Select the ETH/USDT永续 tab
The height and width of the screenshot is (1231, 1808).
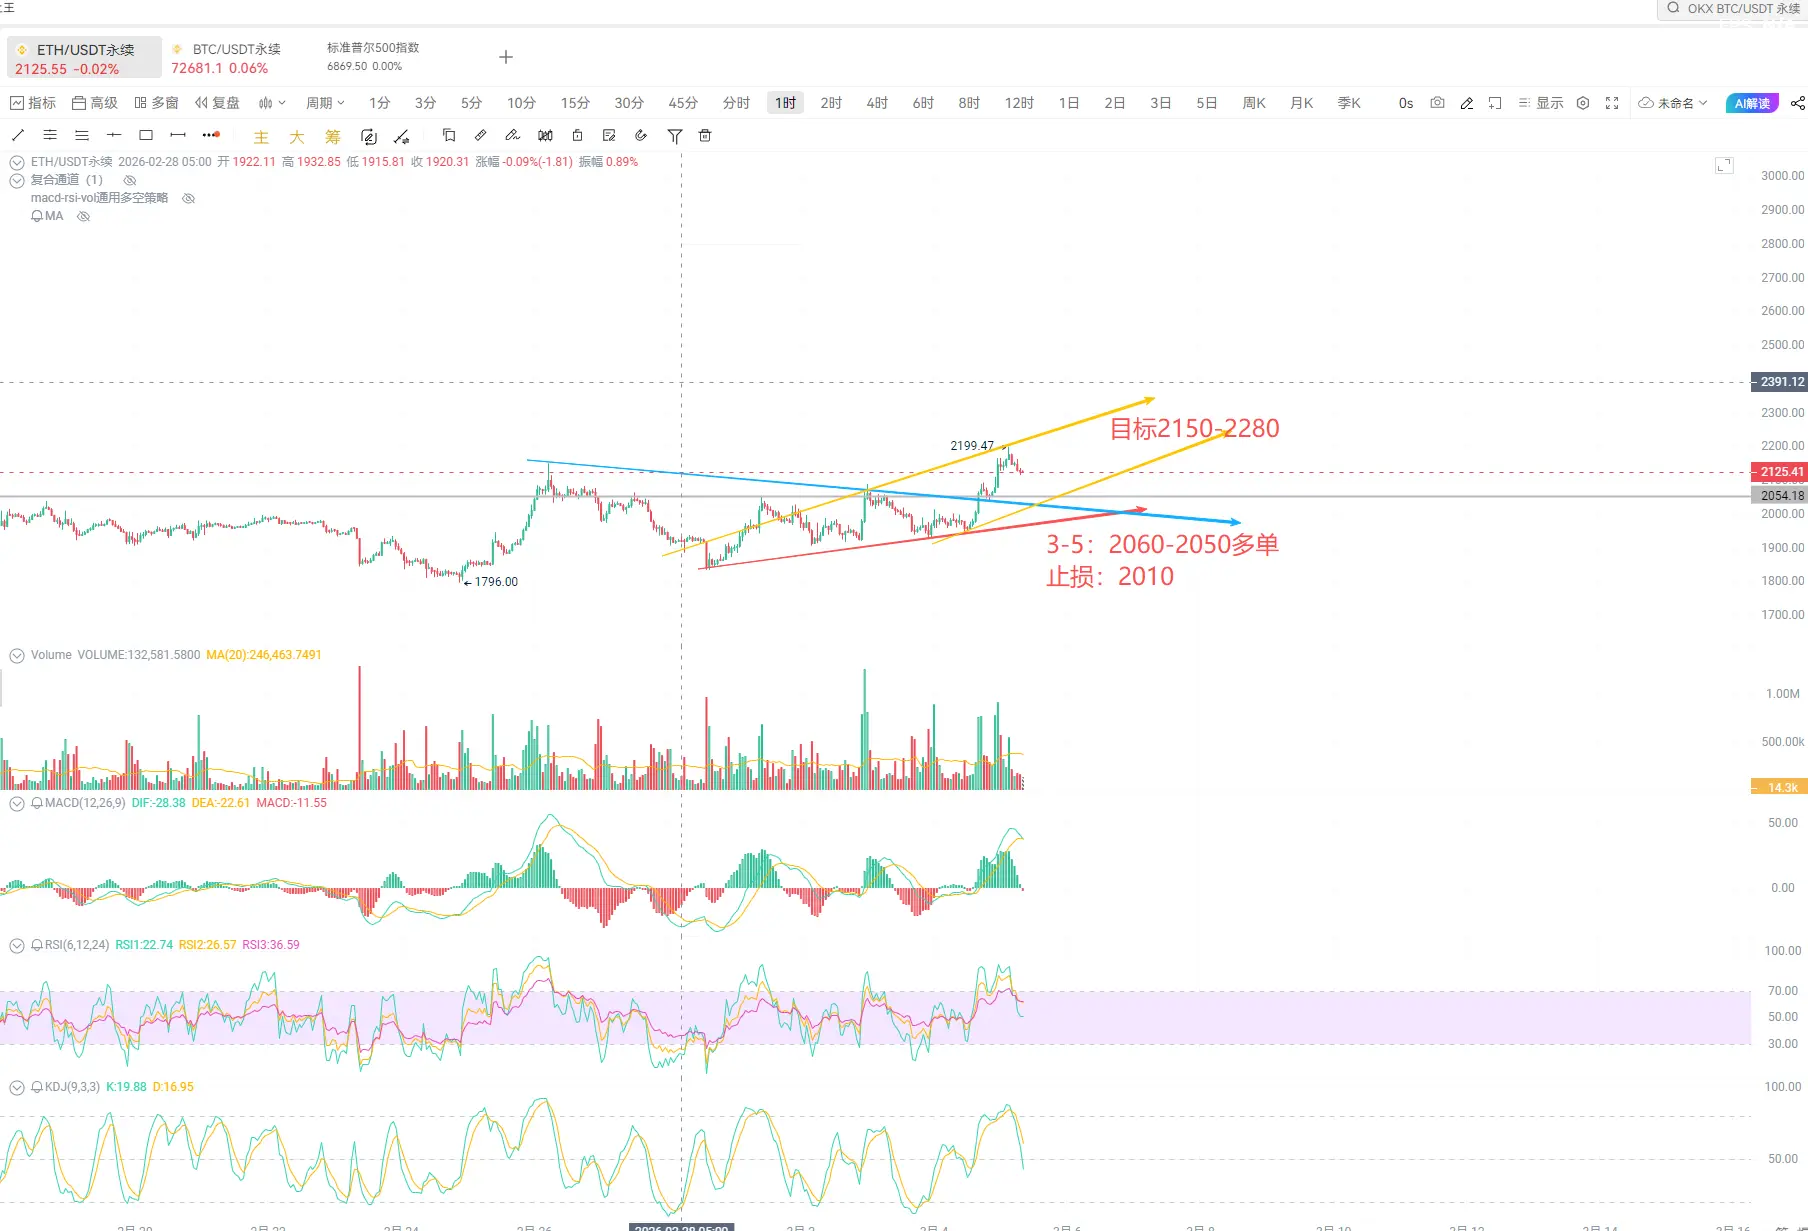tap(84, 58)
